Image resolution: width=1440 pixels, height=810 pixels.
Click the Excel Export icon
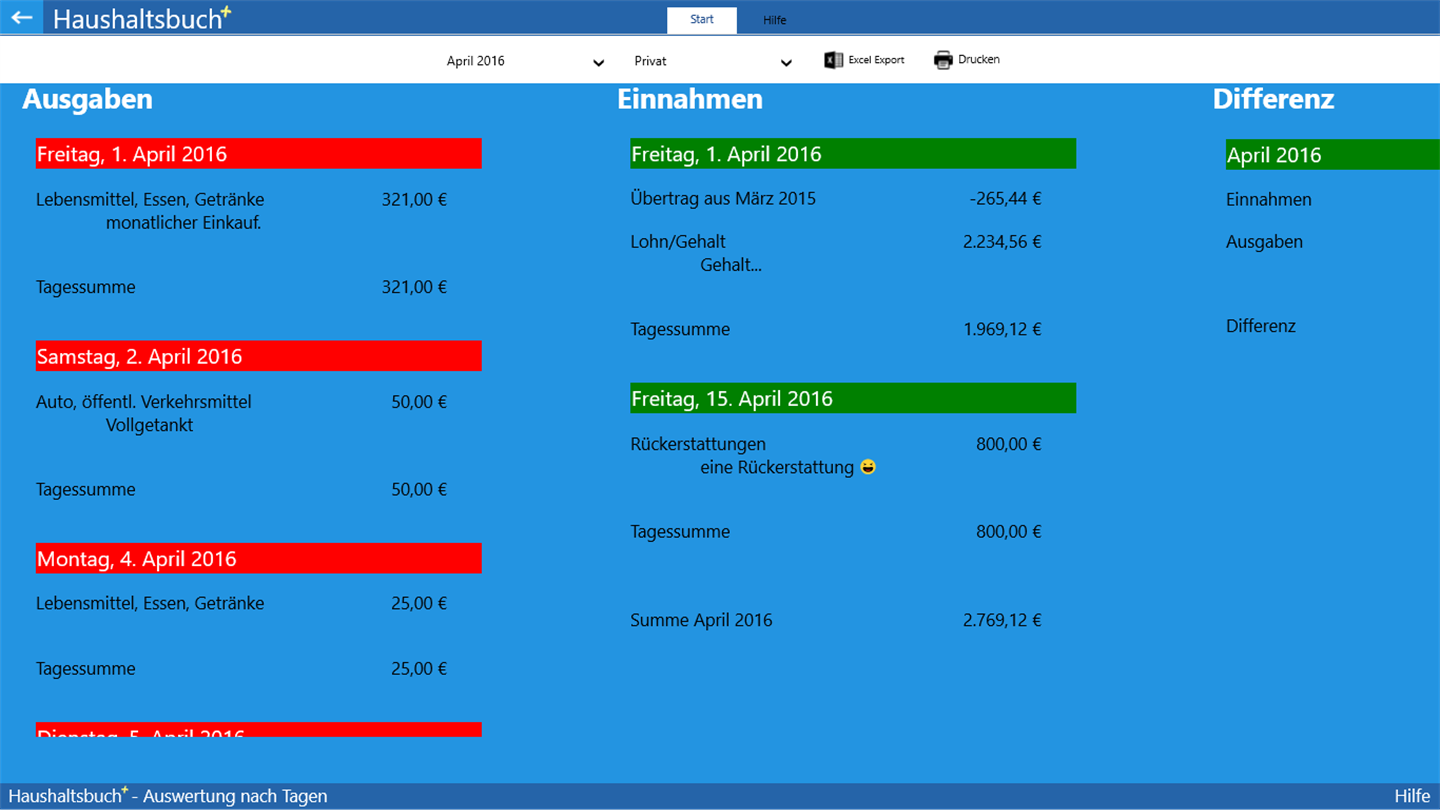point(833,60)
